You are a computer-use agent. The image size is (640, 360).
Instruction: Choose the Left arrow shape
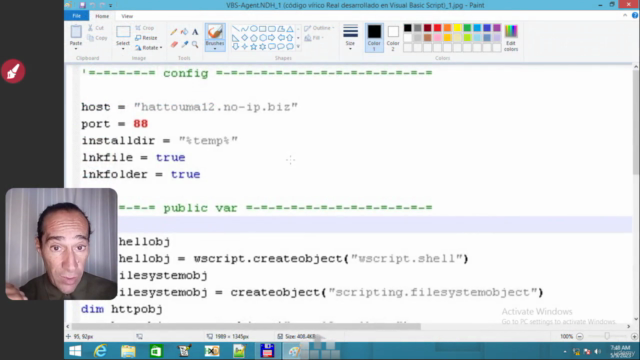281,38
